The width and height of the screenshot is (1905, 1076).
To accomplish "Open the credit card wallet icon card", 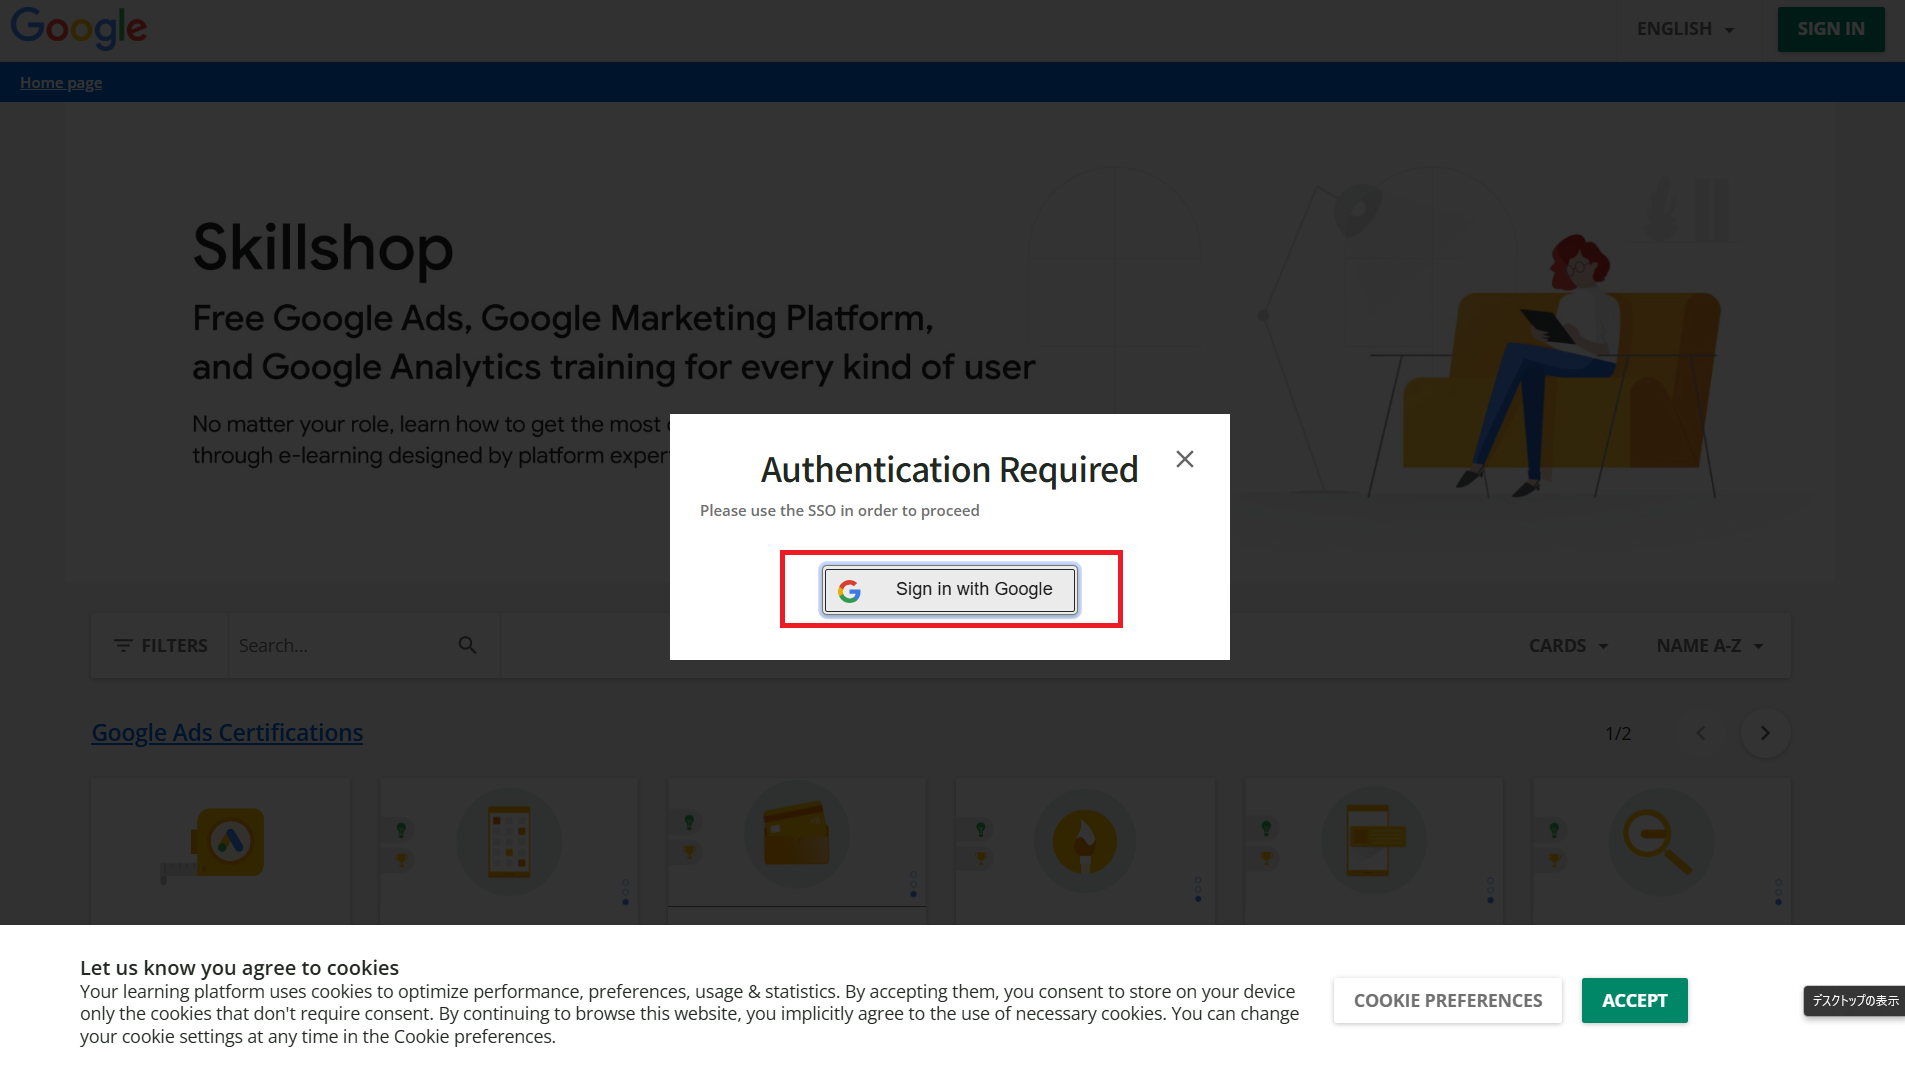I will coord(797,852).
